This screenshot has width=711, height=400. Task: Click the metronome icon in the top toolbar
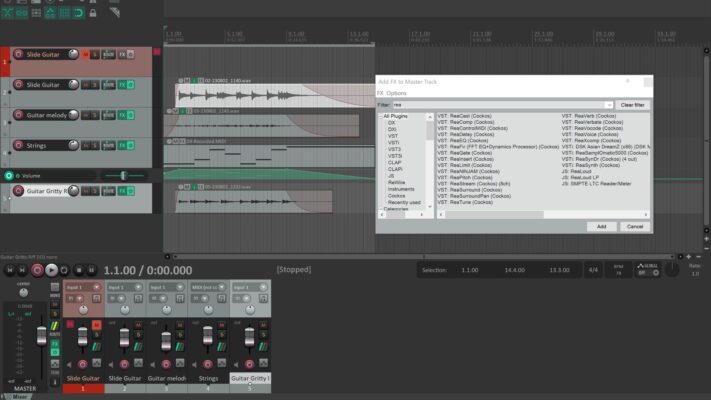[115, 13]
